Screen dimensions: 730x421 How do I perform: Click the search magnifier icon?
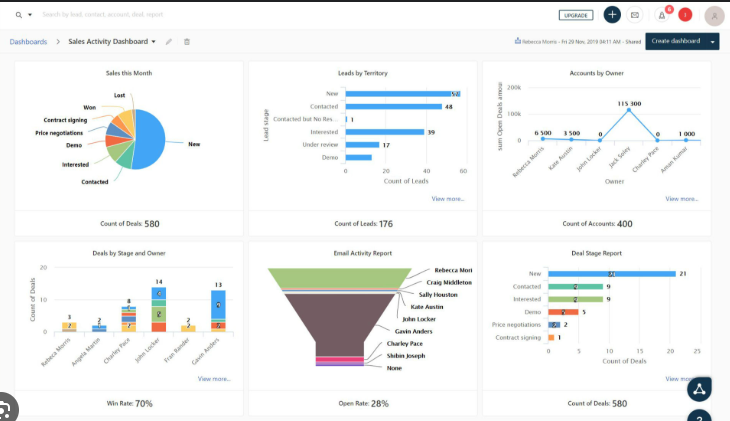[x=18, y=15]
